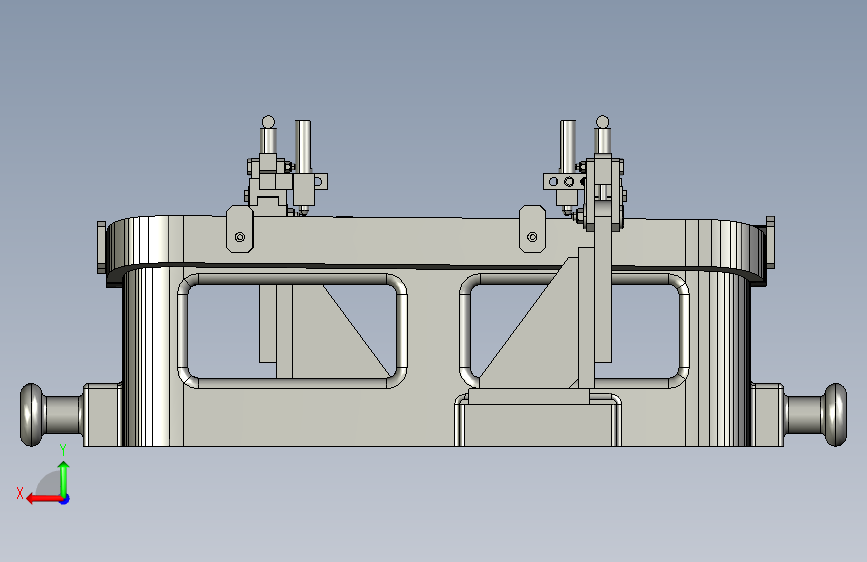Screen dimensions: 867x562
Task: Click the red X axis arrow of the triad
Action: click(x=44, y=499)
